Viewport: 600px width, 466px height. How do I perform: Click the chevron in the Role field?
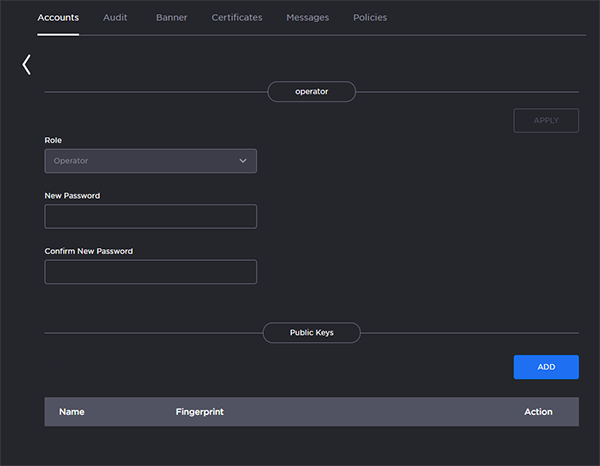point(242,161)
